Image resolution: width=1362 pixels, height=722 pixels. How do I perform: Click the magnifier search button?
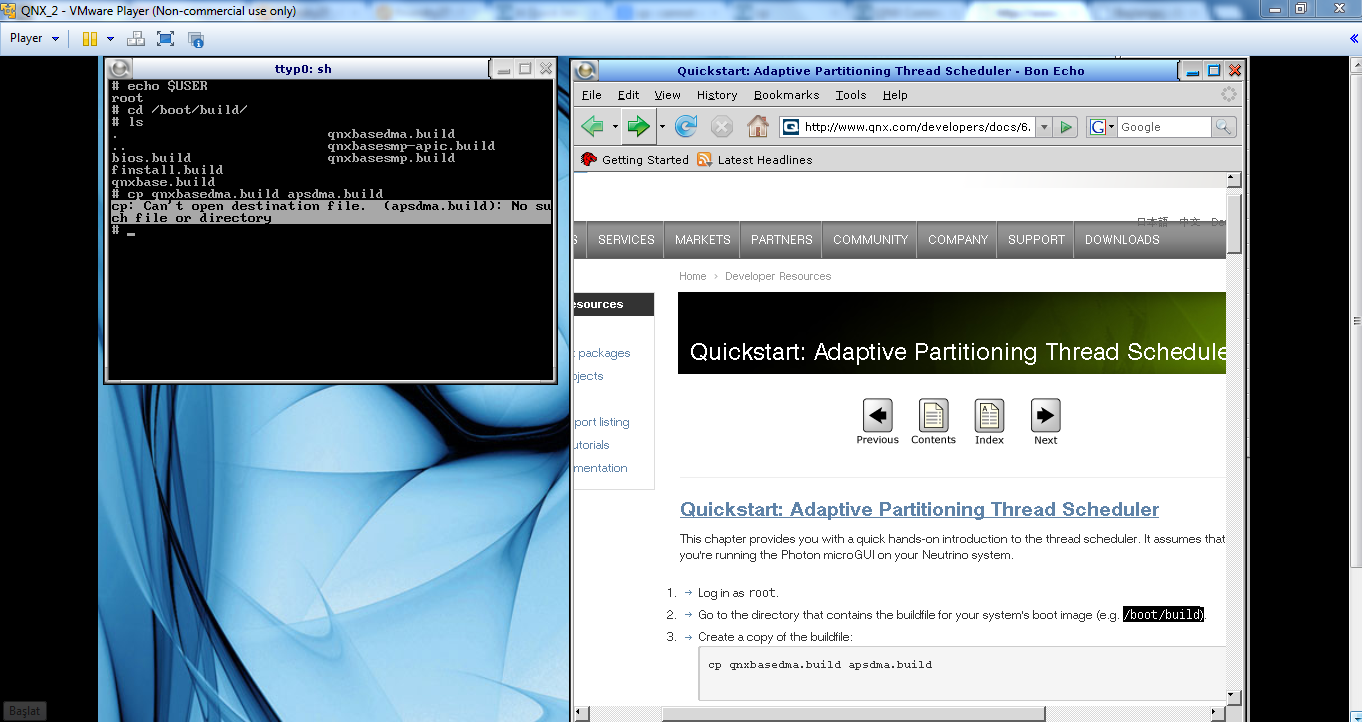pyautogui.click(x=1224, y=127)
